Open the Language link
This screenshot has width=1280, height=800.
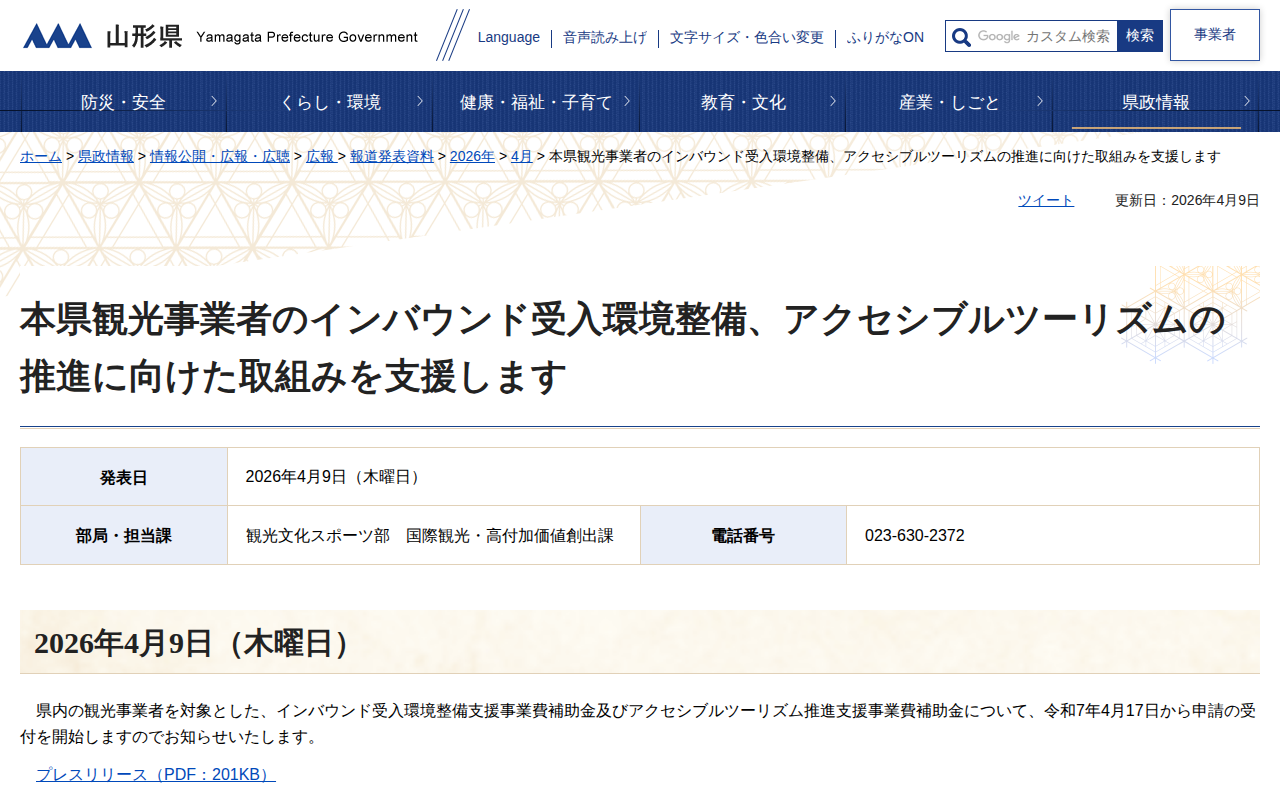(x=508, y=37)
